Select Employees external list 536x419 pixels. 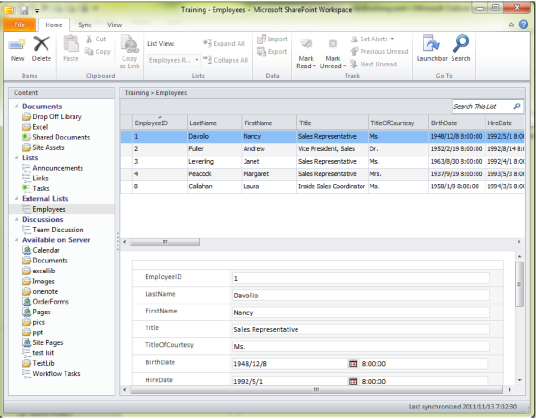click(x=62, y=209)
